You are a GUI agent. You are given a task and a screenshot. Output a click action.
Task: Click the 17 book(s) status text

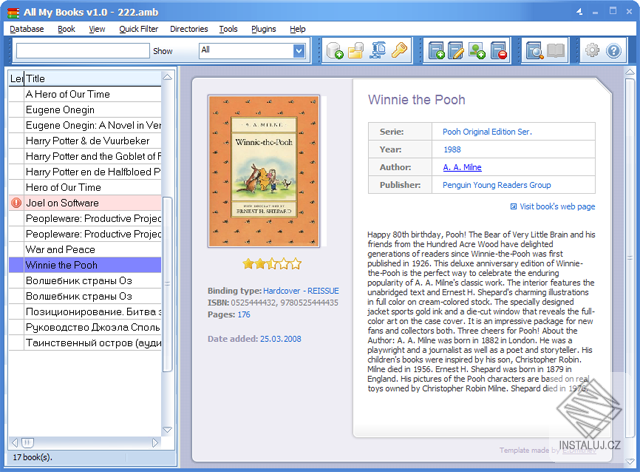click(32, 457)
